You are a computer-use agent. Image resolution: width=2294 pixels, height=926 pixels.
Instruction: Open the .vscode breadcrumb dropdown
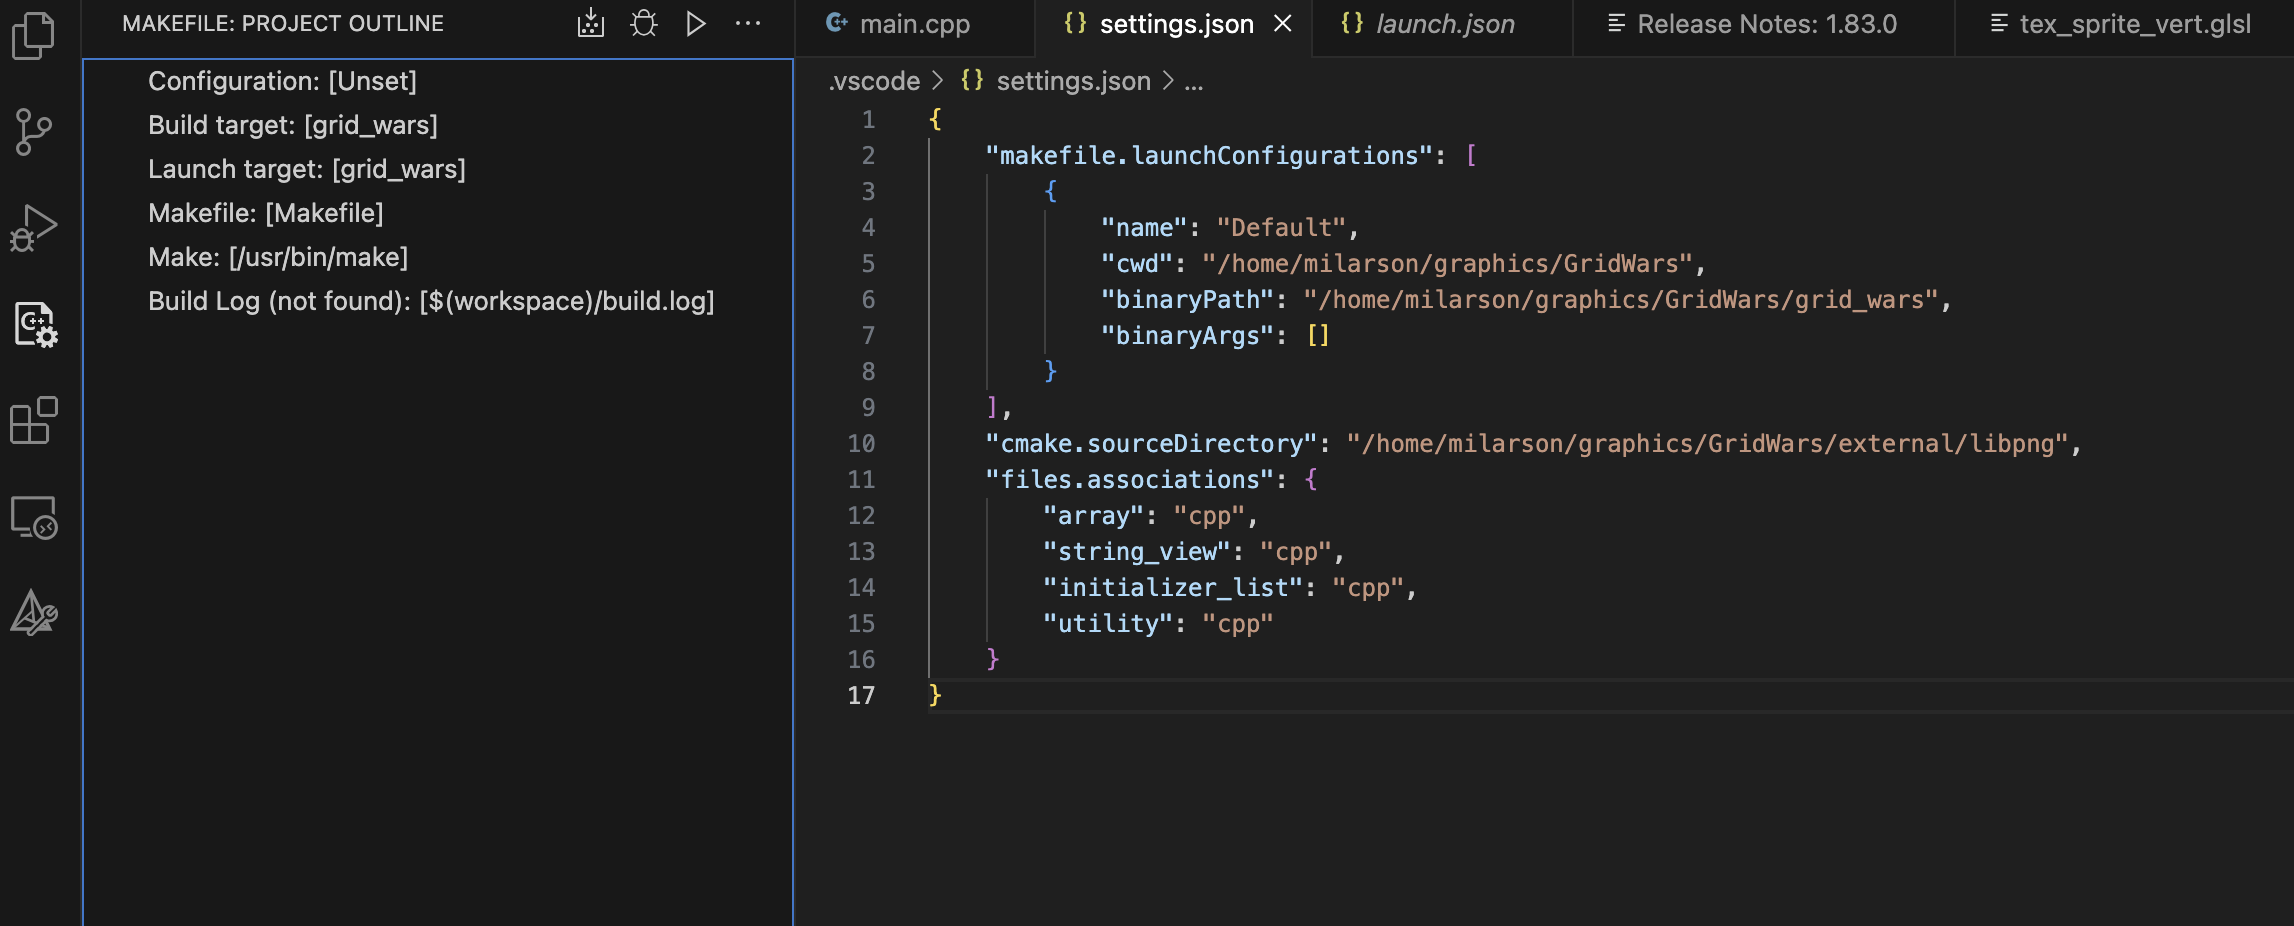point(874,80)
